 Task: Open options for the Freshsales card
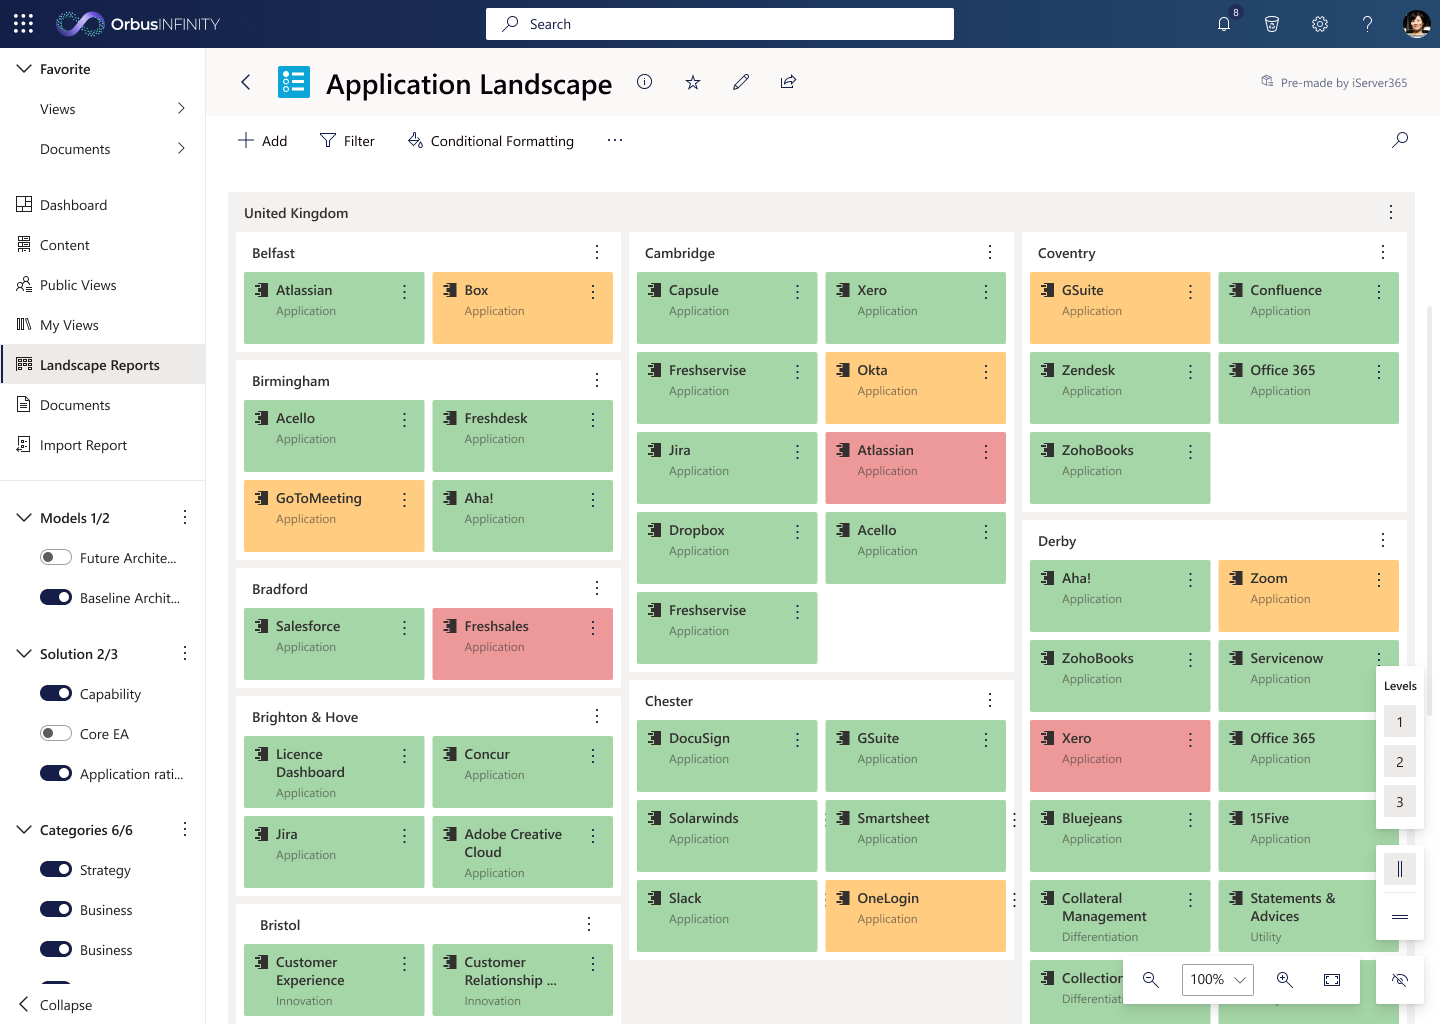pyautogui.click(x=593, y=628)
